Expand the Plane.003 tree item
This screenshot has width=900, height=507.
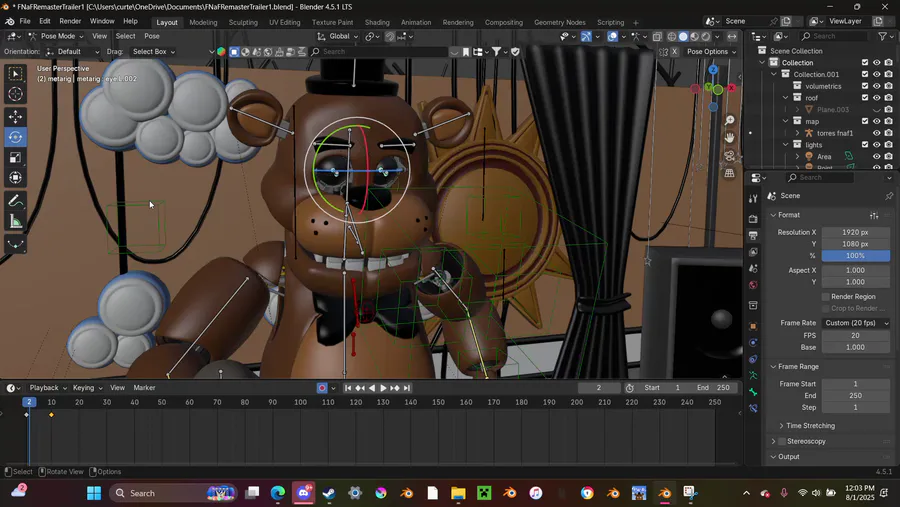pos(797,110)
